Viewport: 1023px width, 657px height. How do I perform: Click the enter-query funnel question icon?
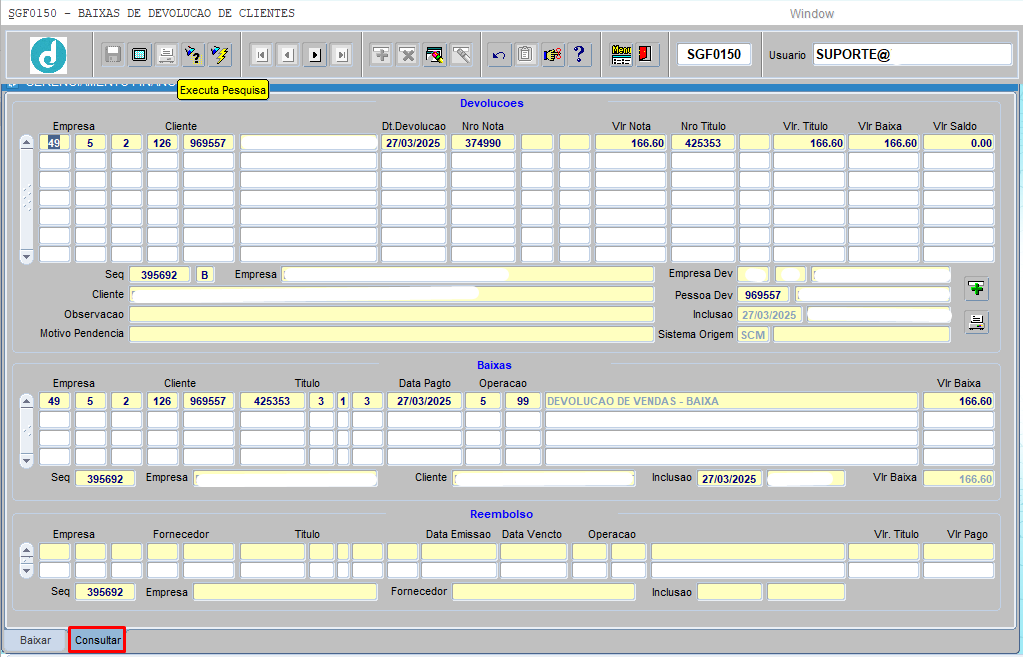click(x=193, y=55)
